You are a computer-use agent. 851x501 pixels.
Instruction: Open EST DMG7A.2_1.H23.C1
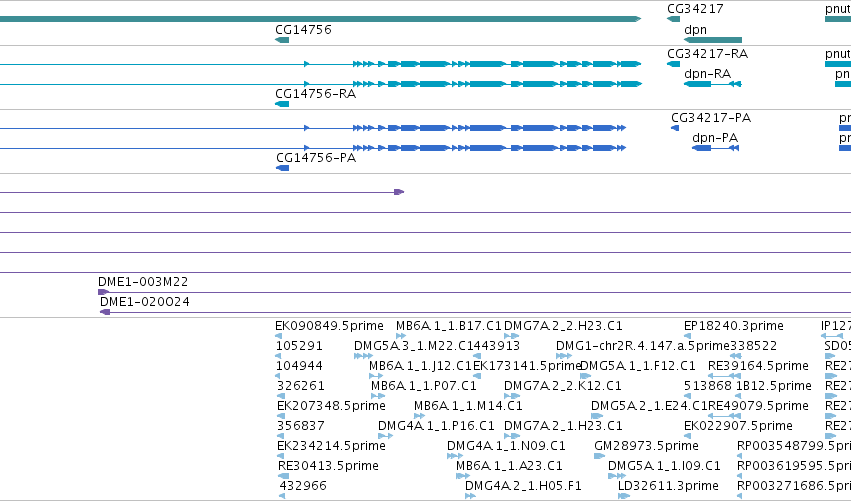[563, 426]
